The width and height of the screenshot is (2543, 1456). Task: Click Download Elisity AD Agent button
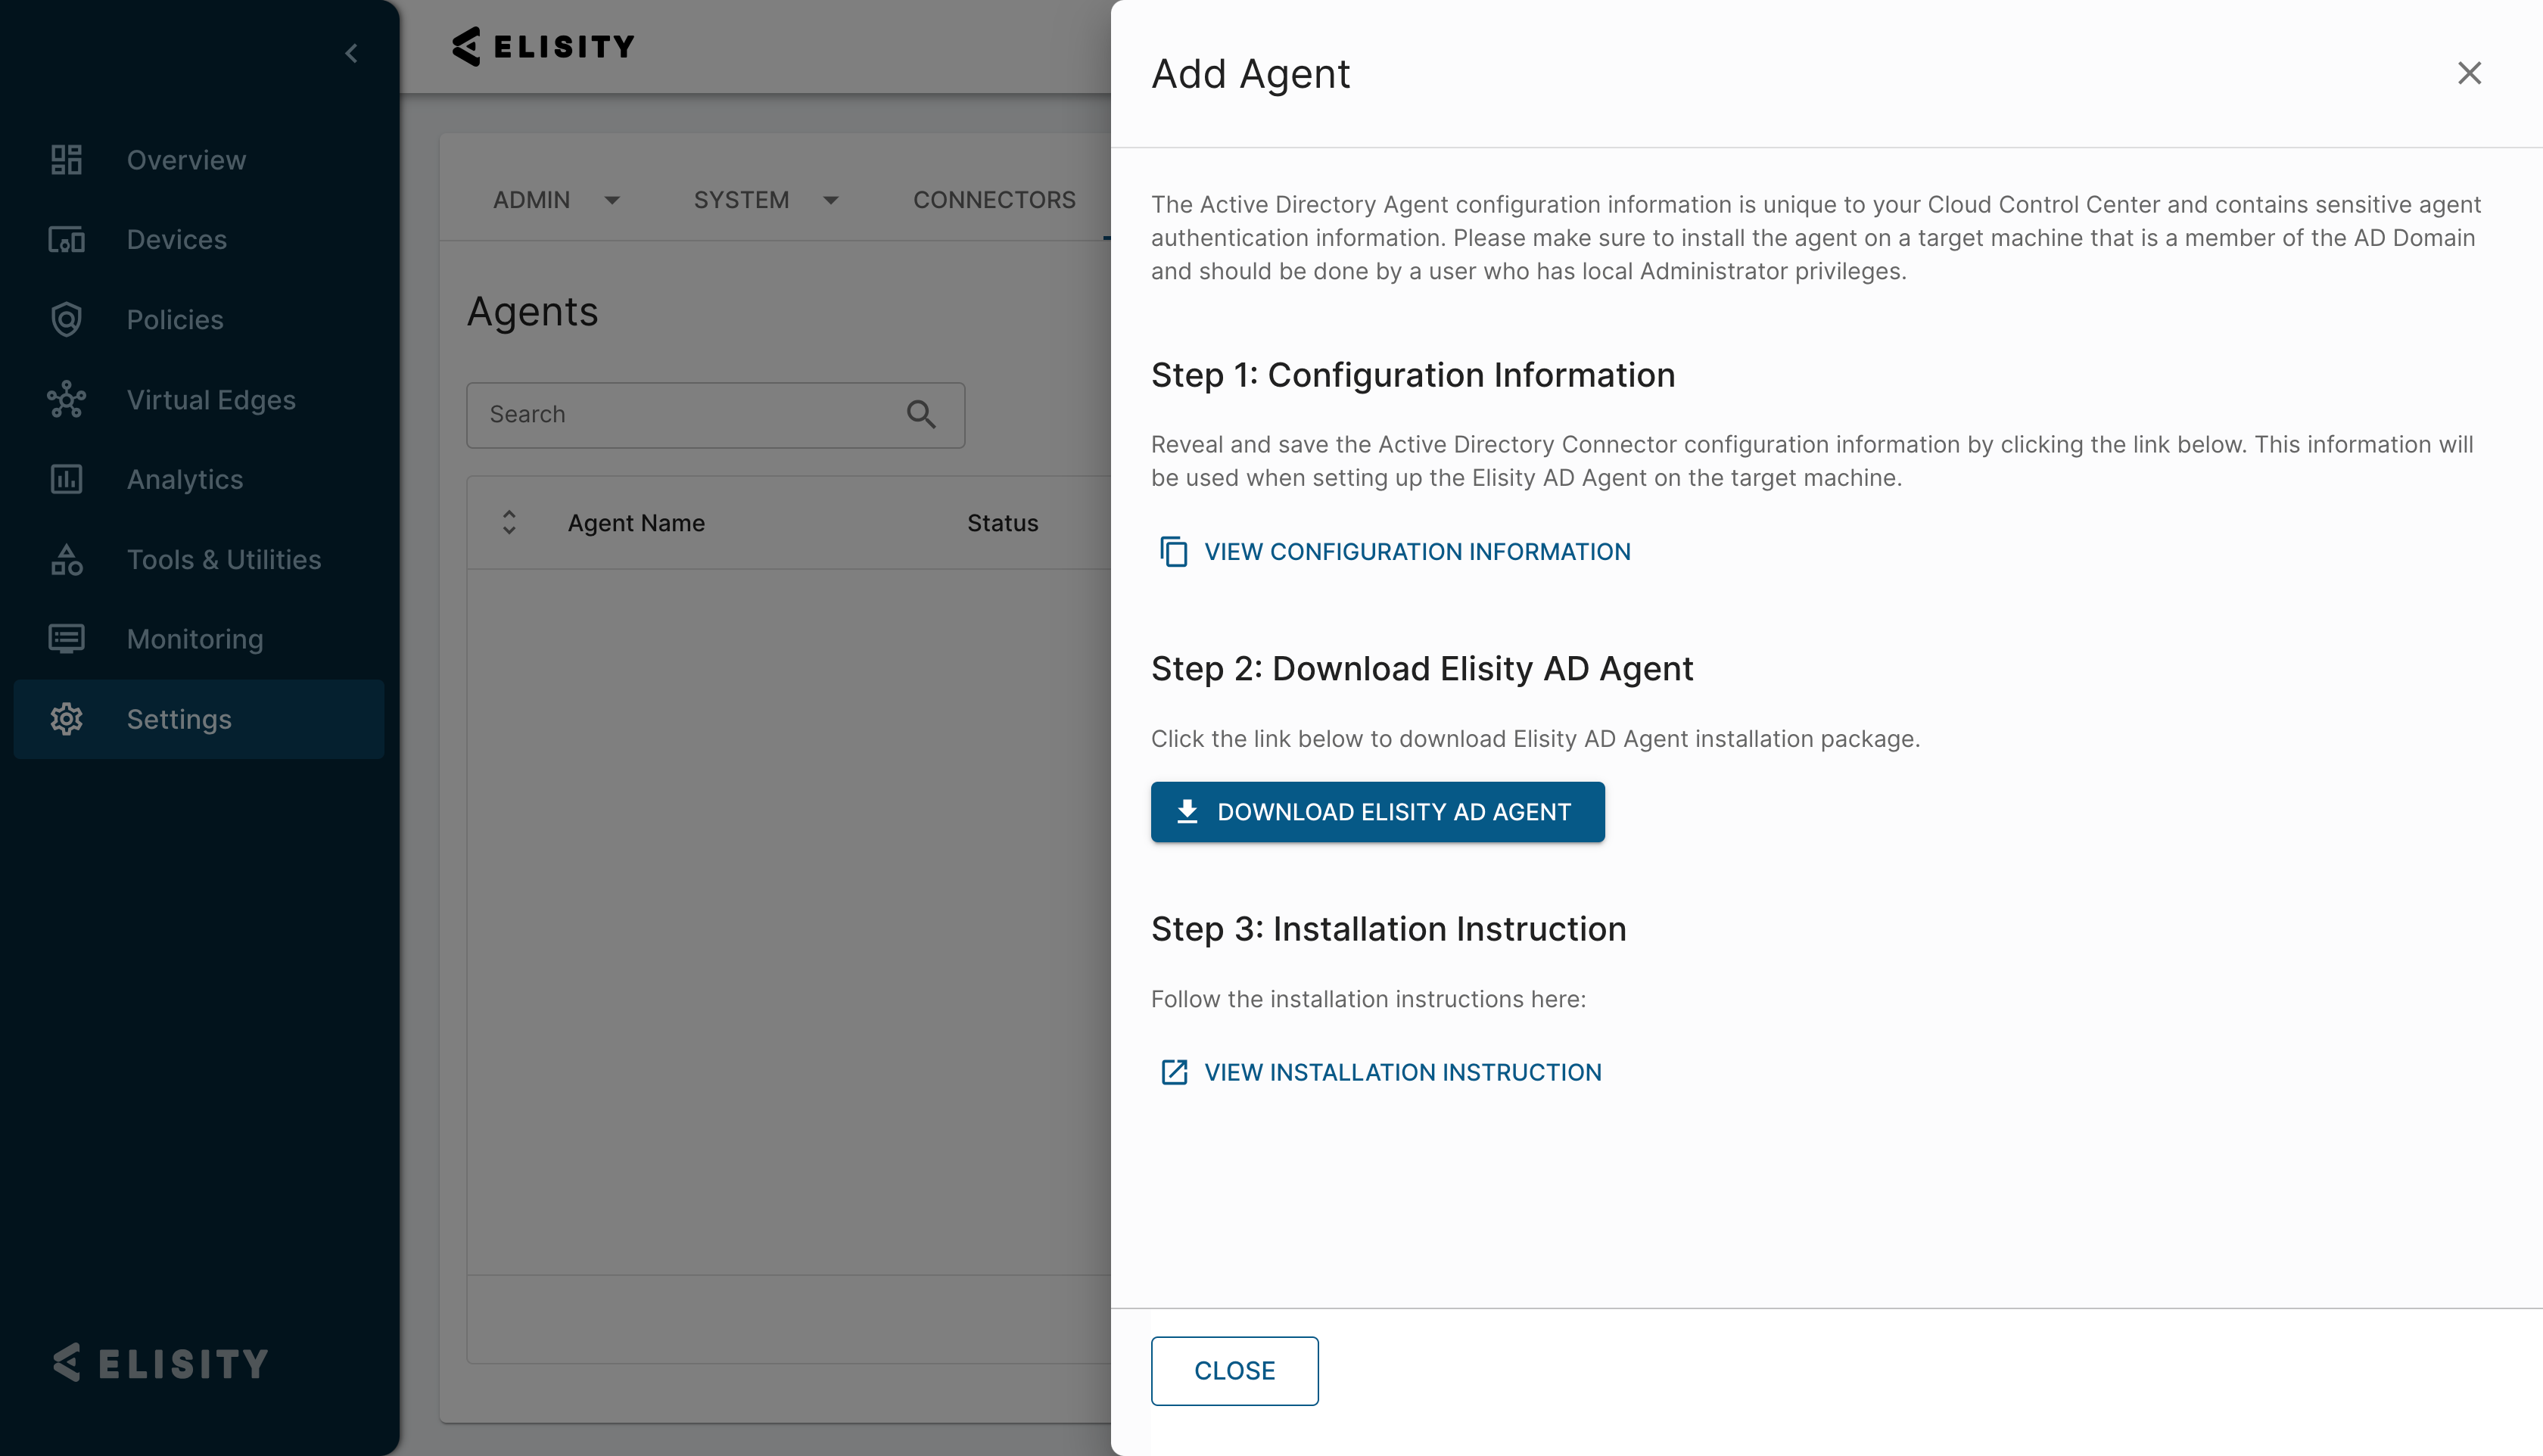(1377, 812)
